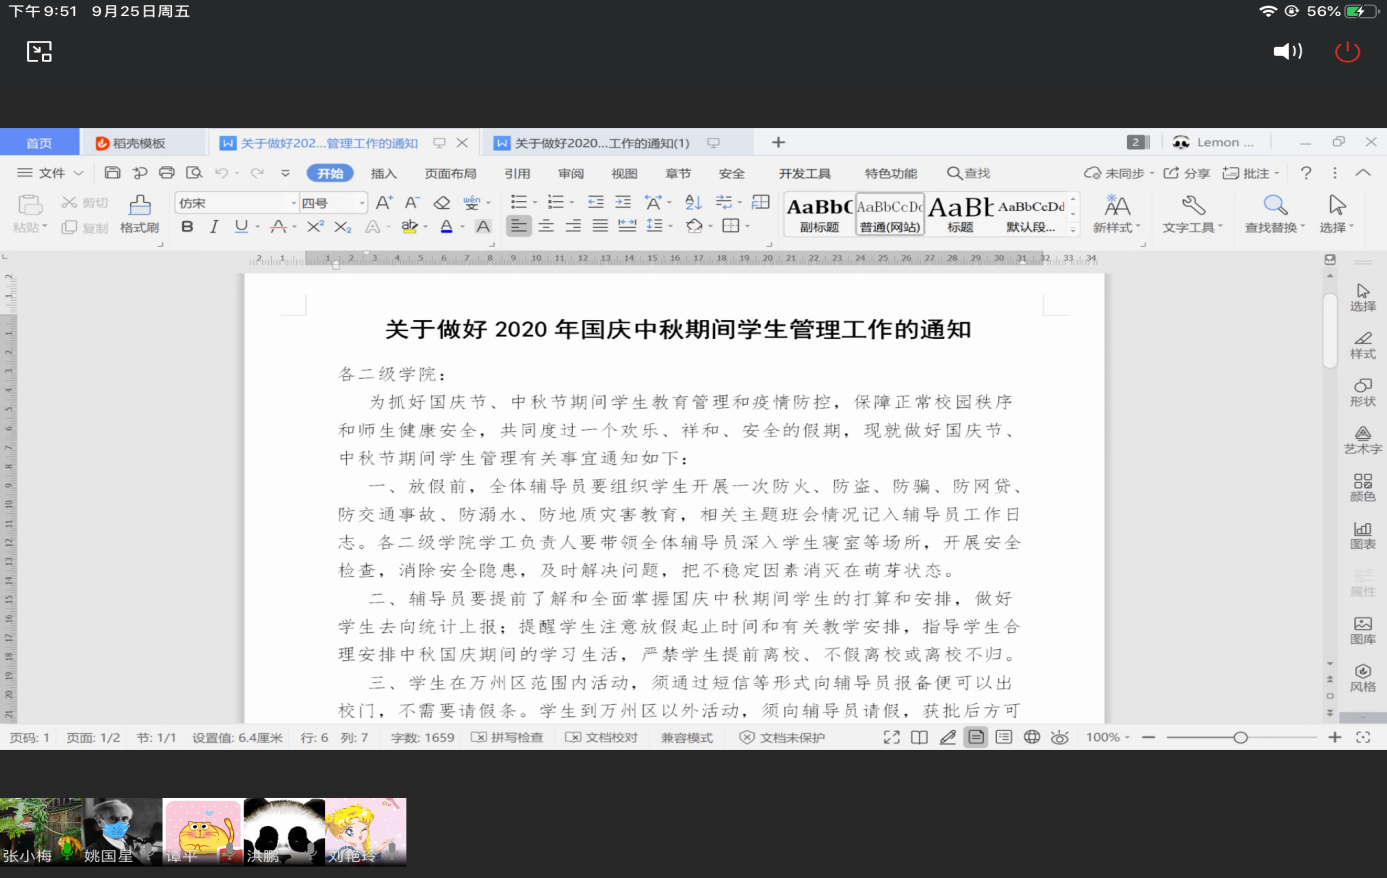Click the Format Painter (格式刷) icon
Screen dimensions: 1387x878
140,213
